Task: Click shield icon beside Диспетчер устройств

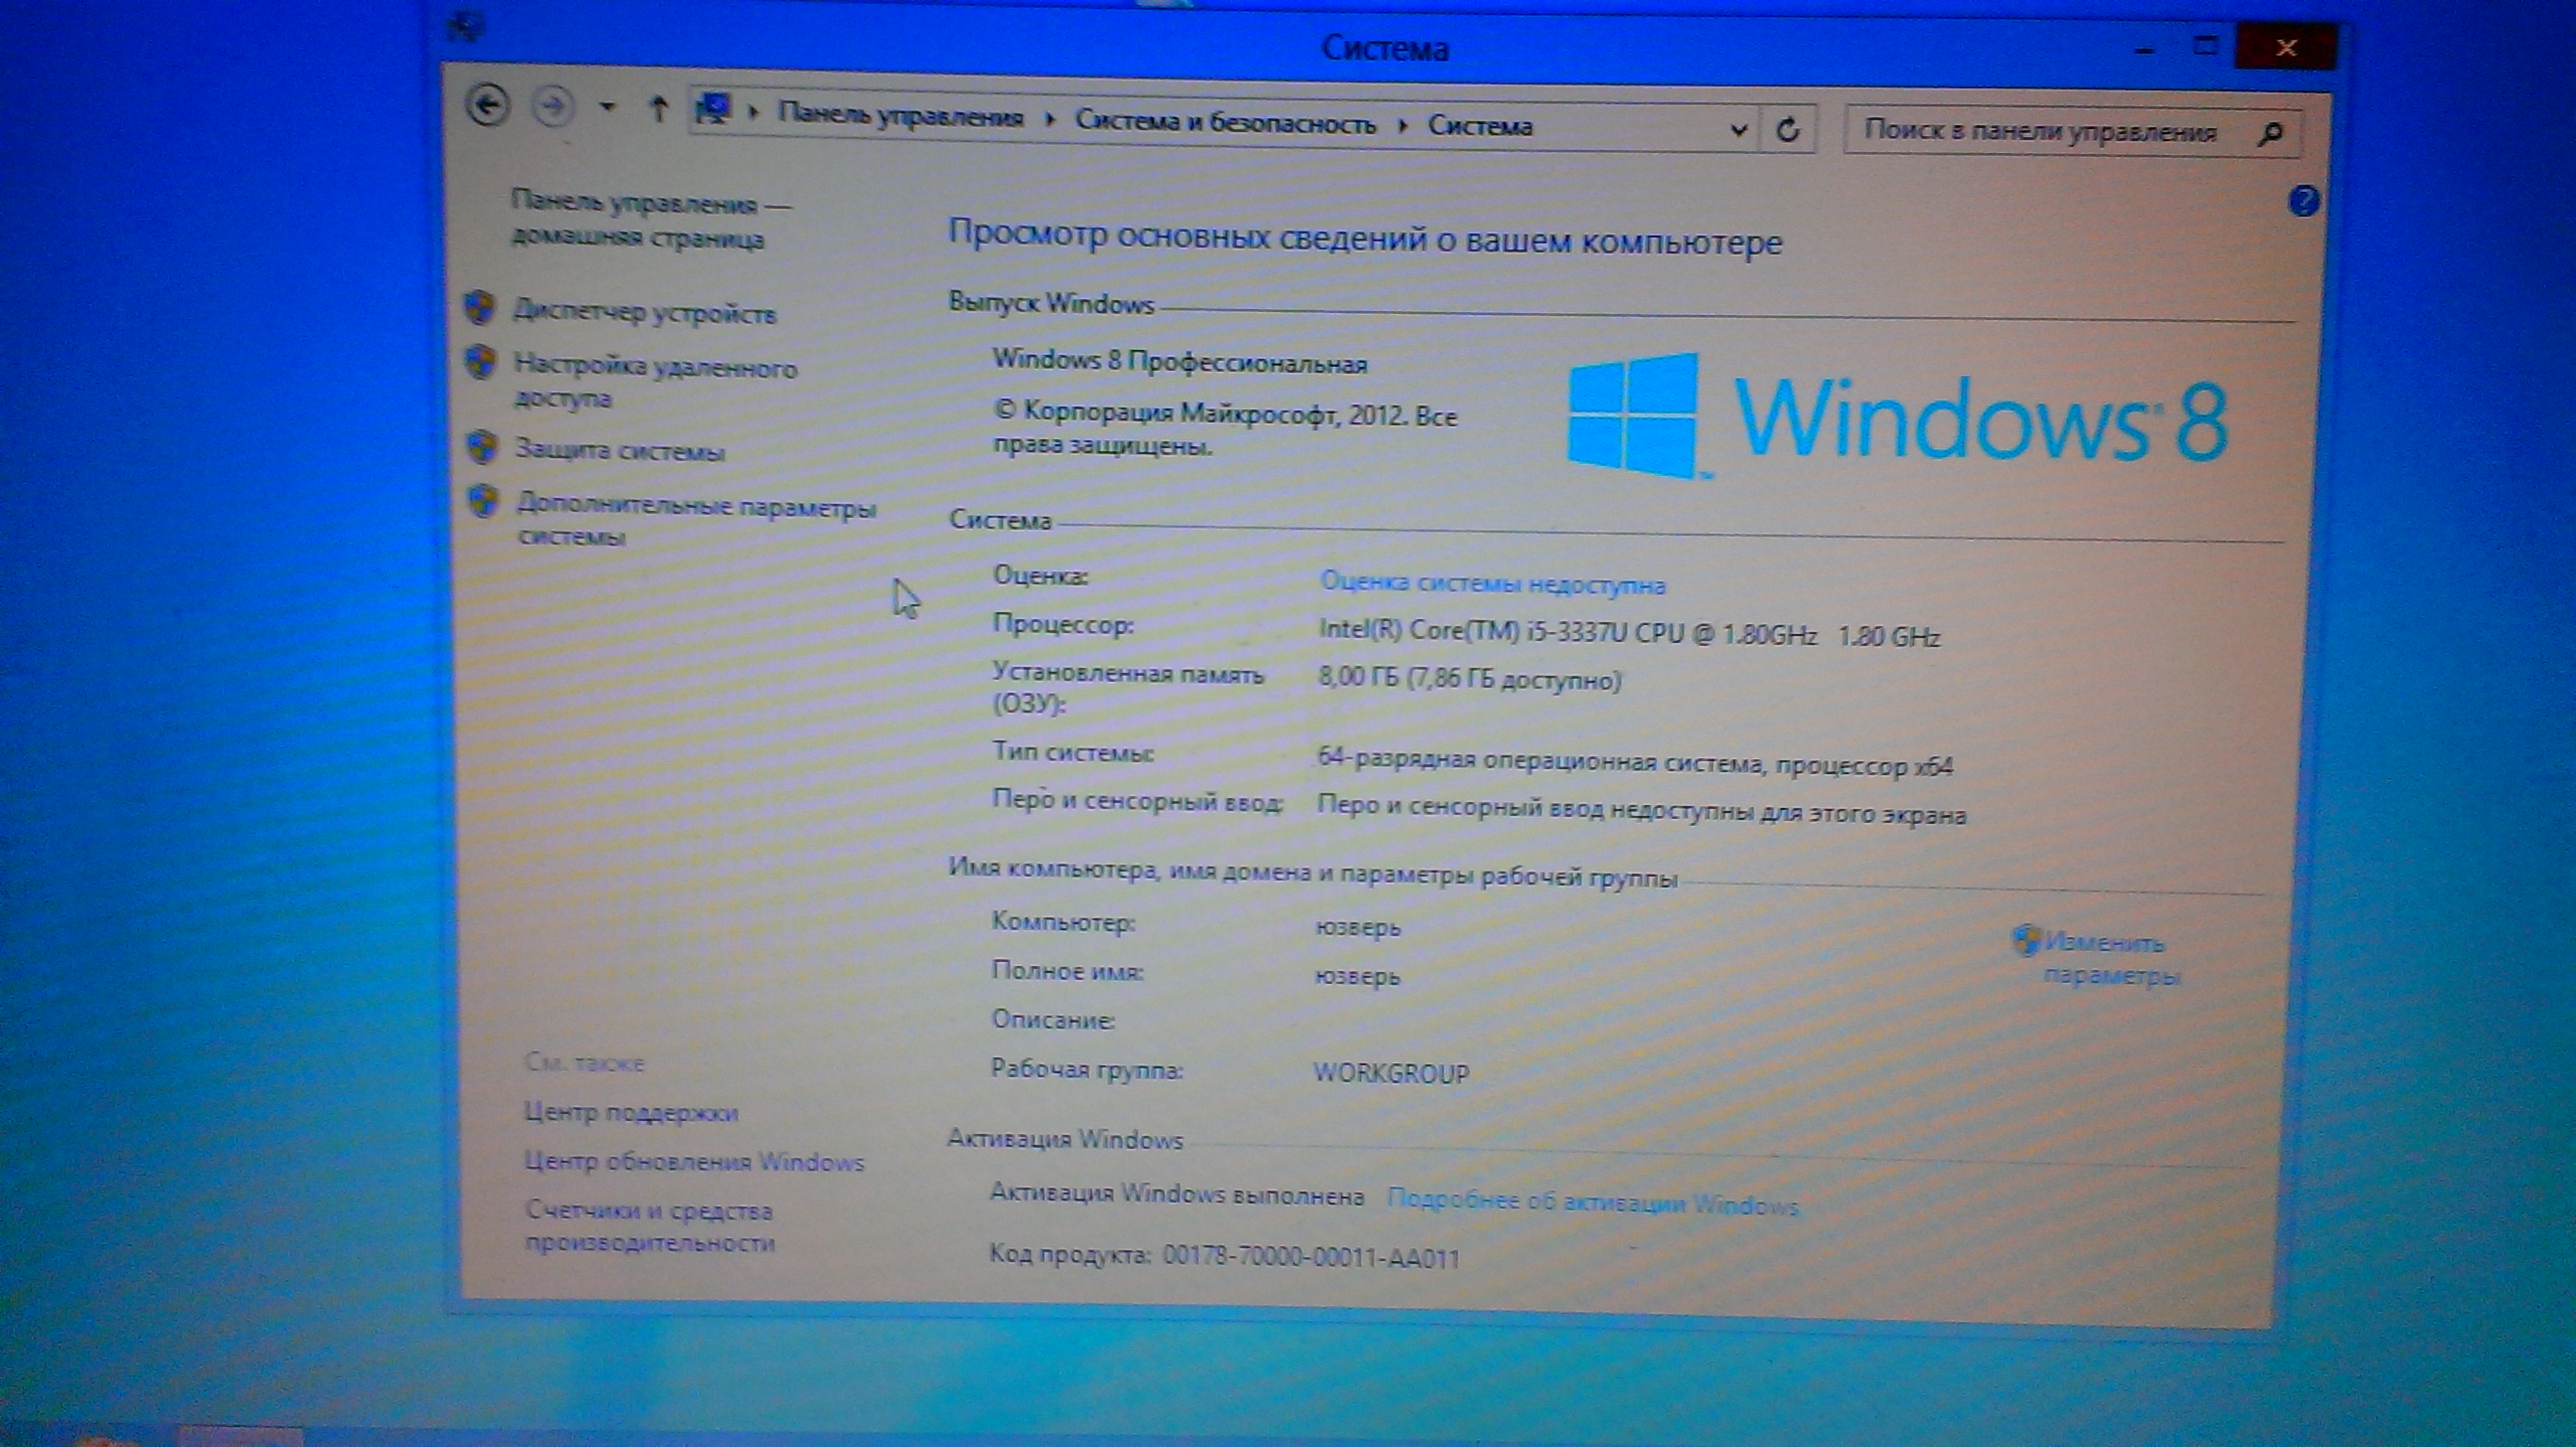Action: click(481, 308)
